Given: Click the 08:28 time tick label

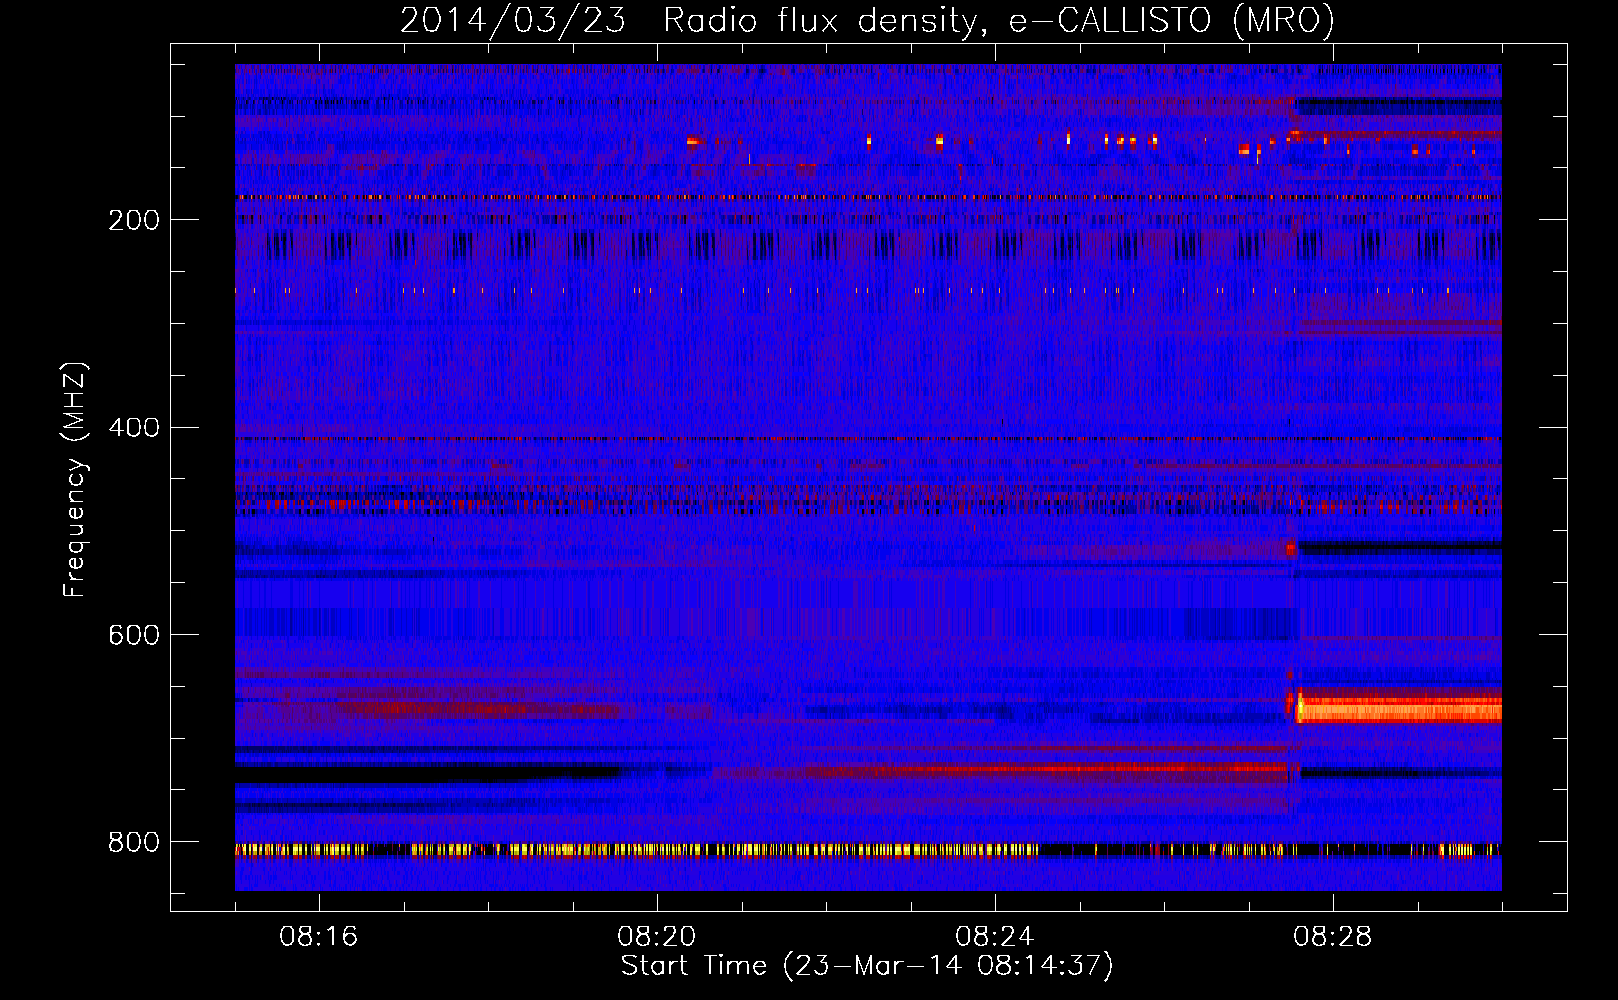Looking at the screenshot, I should pos(1333,937).
